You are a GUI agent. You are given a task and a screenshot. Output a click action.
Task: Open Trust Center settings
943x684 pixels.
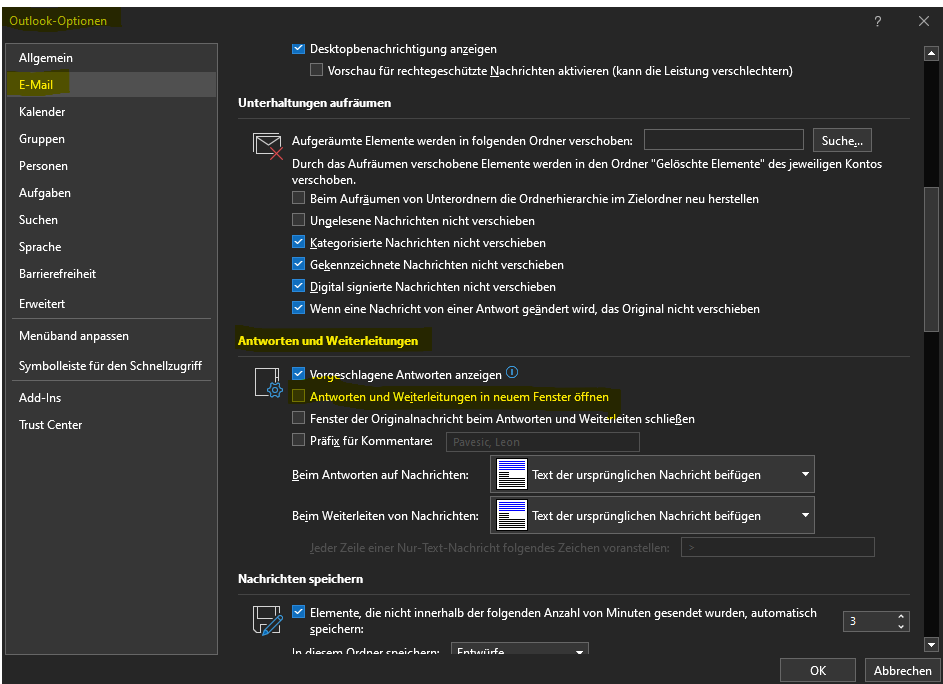[x=111, y=425]
